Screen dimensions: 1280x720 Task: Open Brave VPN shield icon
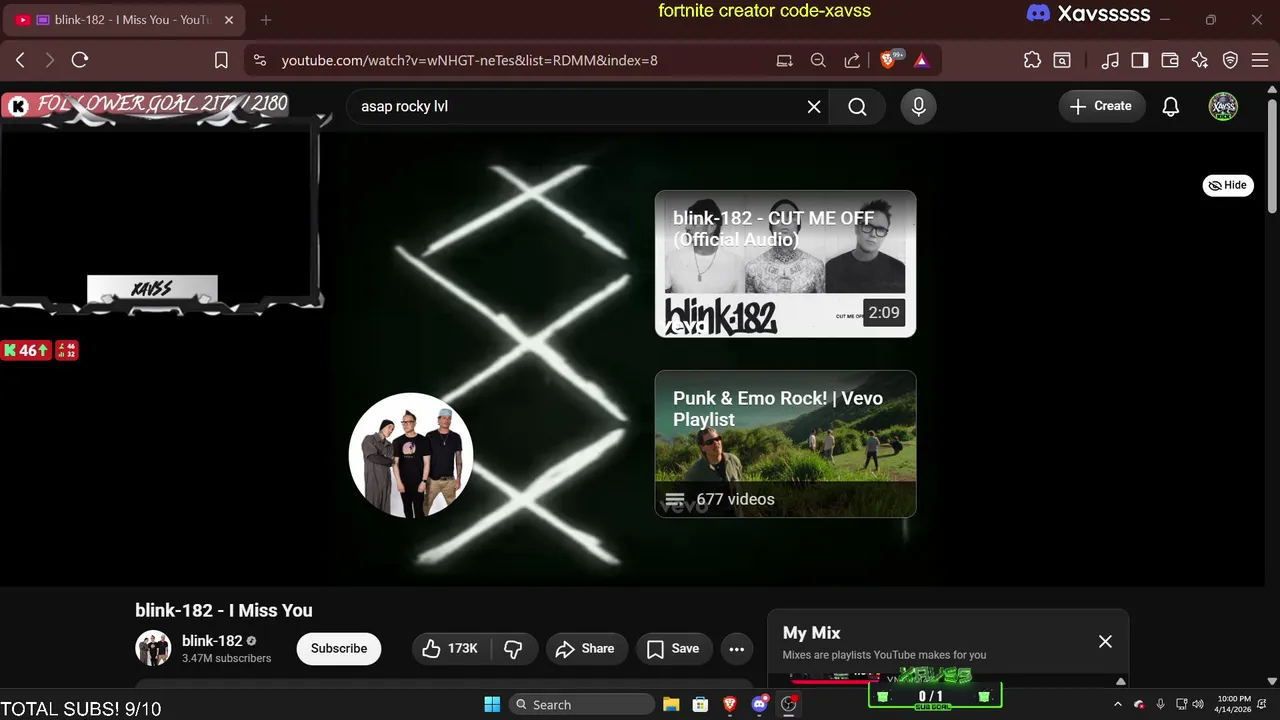(1231, 60)
